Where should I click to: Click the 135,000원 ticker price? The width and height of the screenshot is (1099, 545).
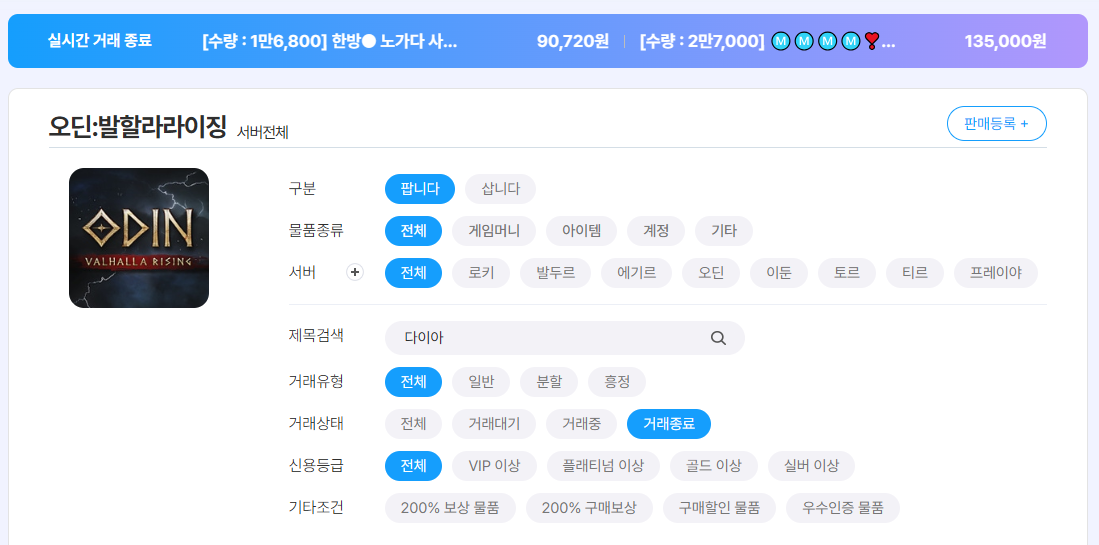pos(1005,41)
